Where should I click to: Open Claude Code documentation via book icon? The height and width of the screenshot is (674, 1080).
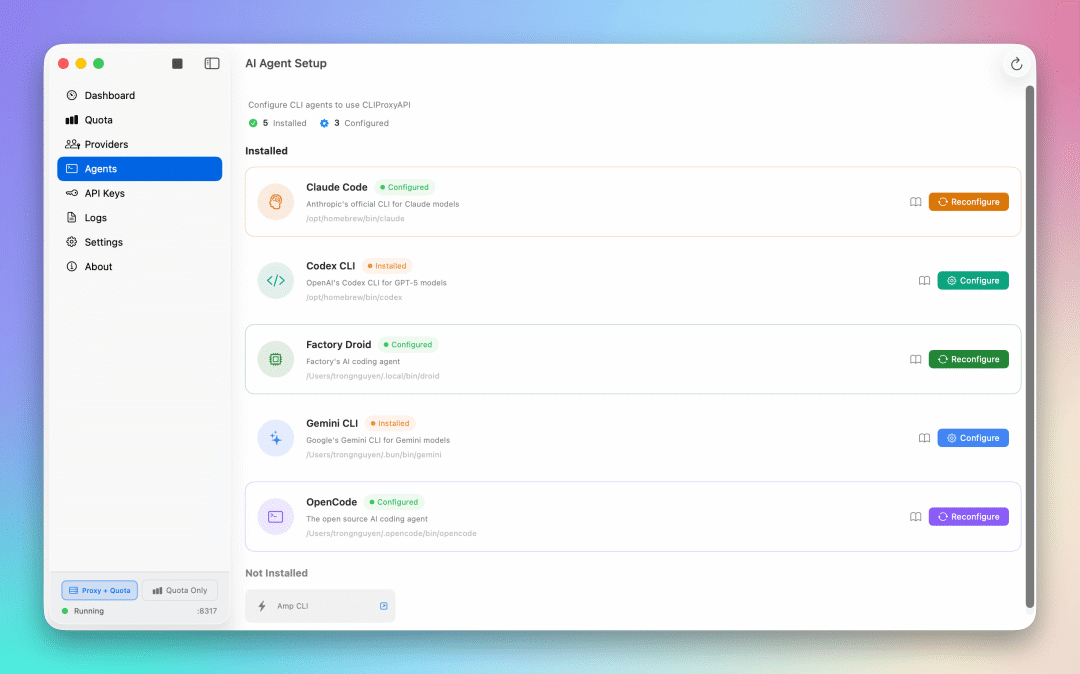(x=915, y=201)
